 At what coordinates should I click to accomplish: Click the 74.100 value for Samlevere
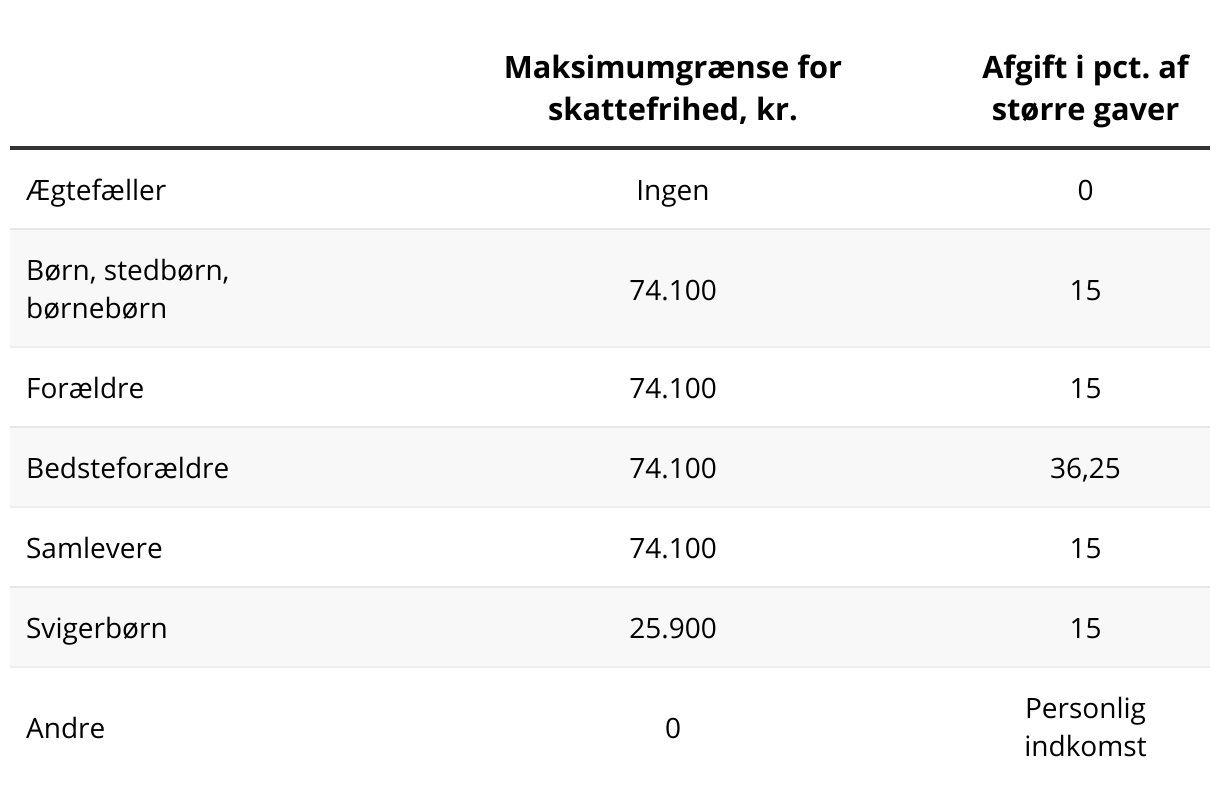pos(672,548)
